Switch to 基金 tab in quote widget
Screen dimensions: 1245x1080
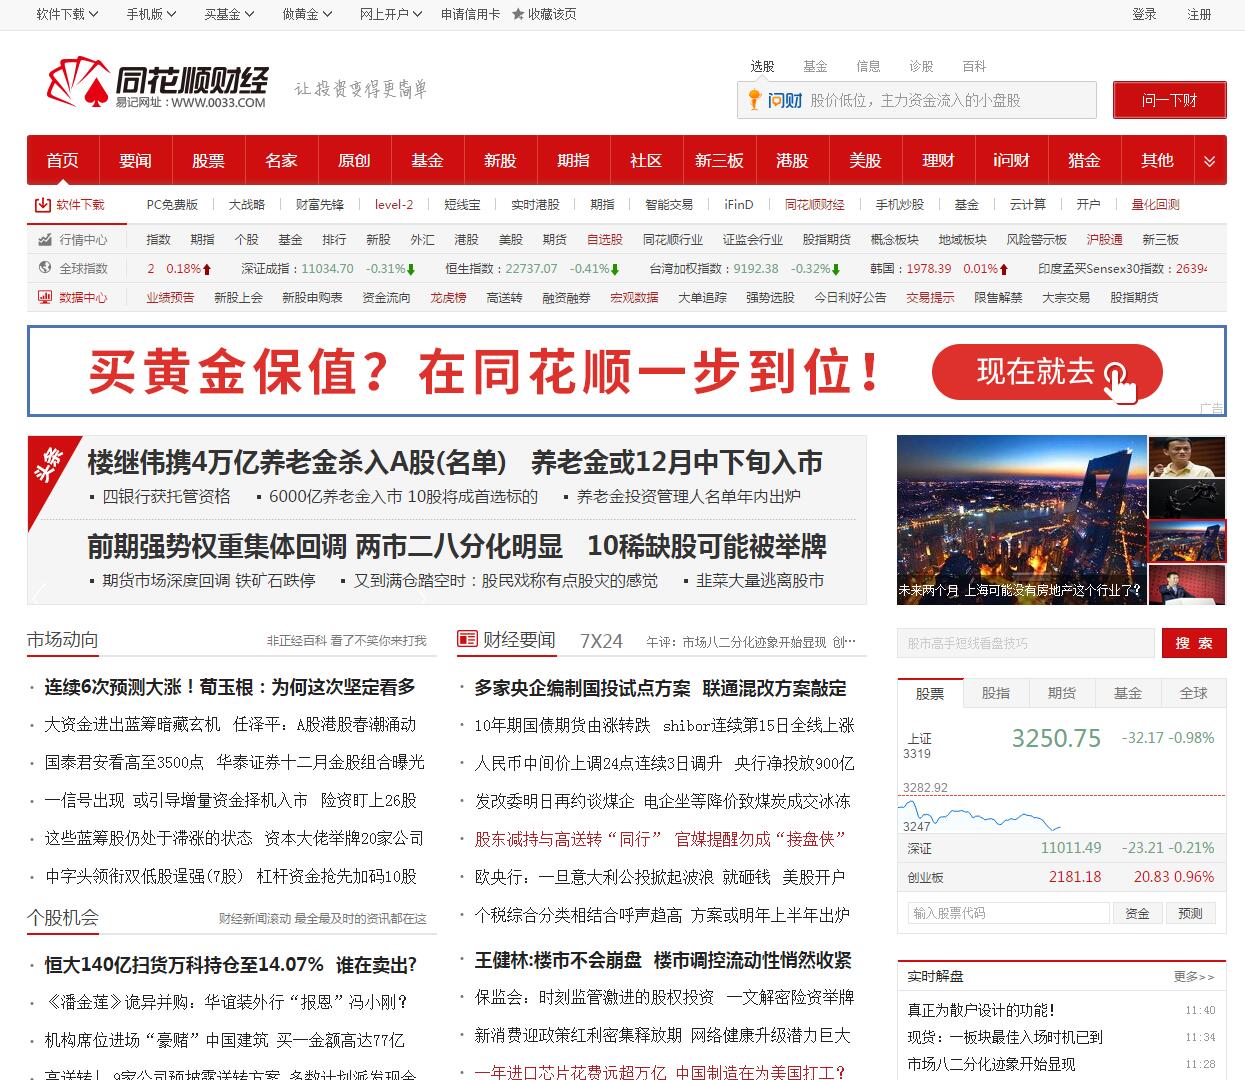[x=1128, y=693]
